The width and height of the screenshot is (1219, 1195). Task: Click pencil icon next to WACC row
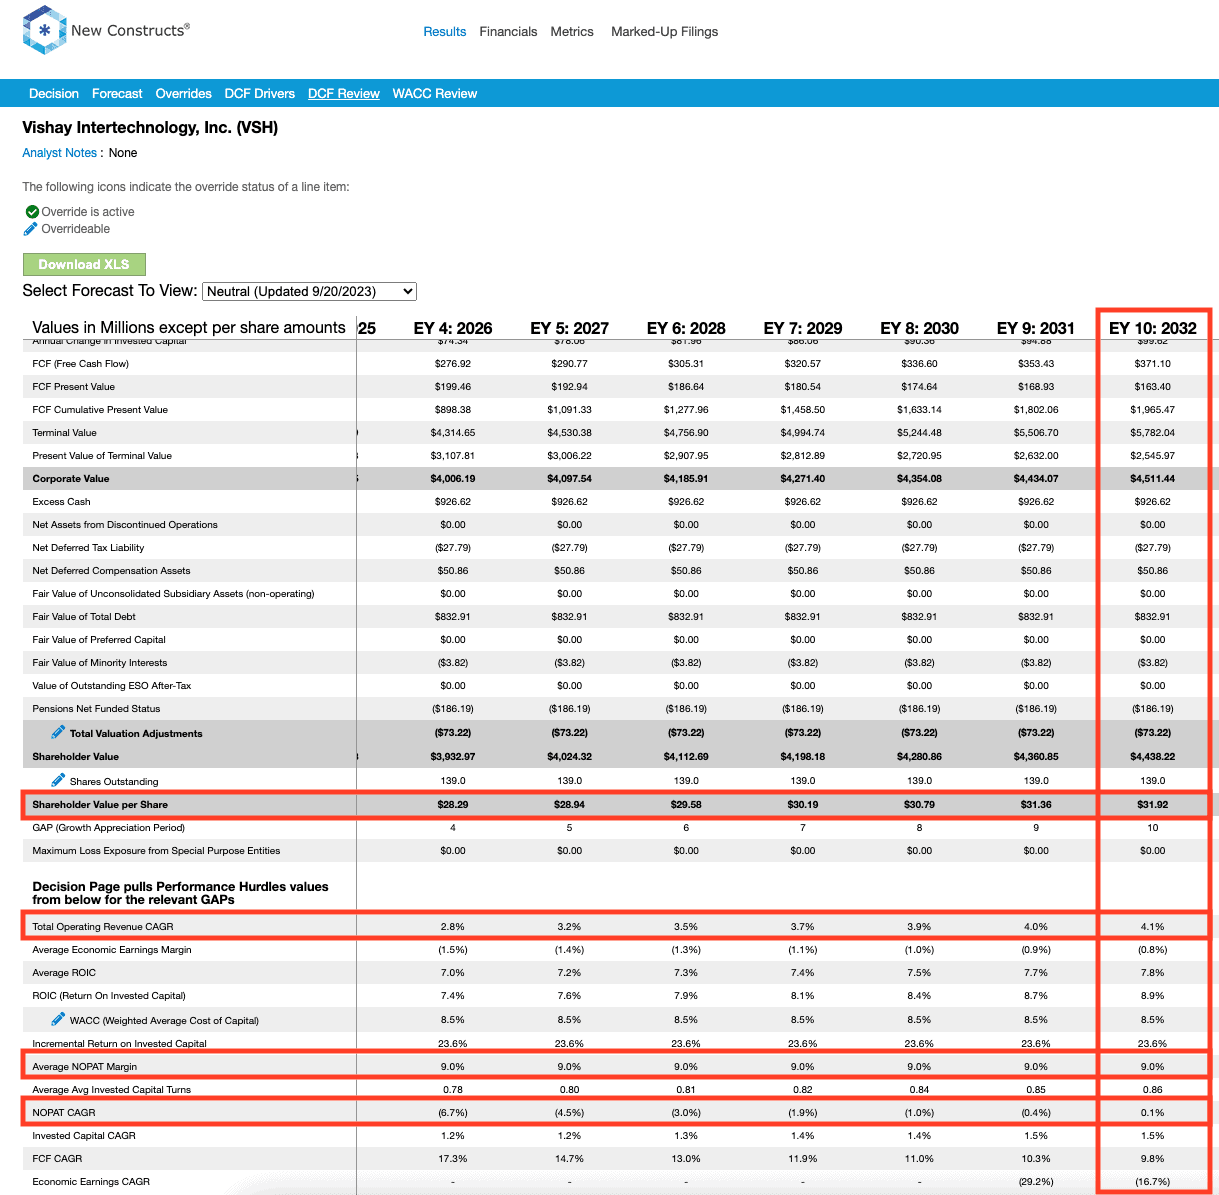pyautogui.click(x=58, y=1019)
